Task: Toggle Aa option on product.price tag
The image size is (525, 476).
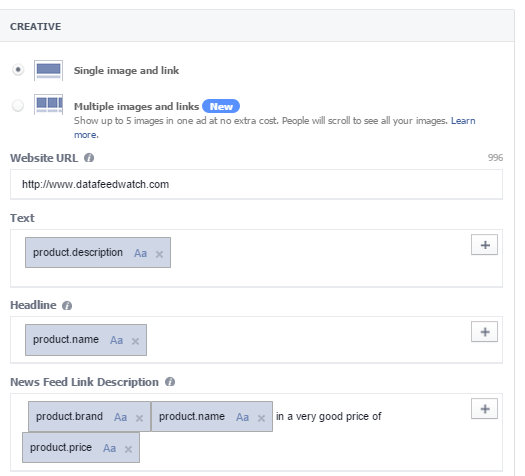Action: pos(109,449)
